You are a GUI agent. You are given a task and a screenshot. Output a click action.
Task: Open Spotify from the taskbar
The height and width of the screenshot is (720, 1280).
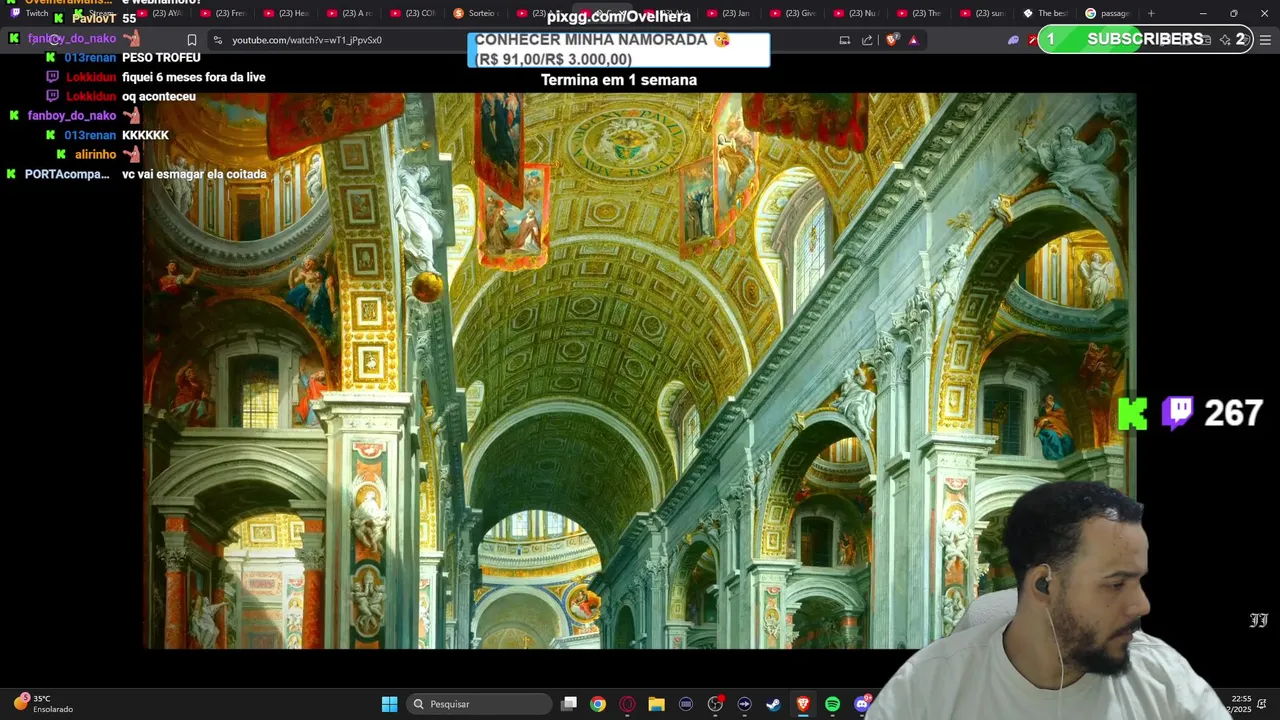point(832,704)
